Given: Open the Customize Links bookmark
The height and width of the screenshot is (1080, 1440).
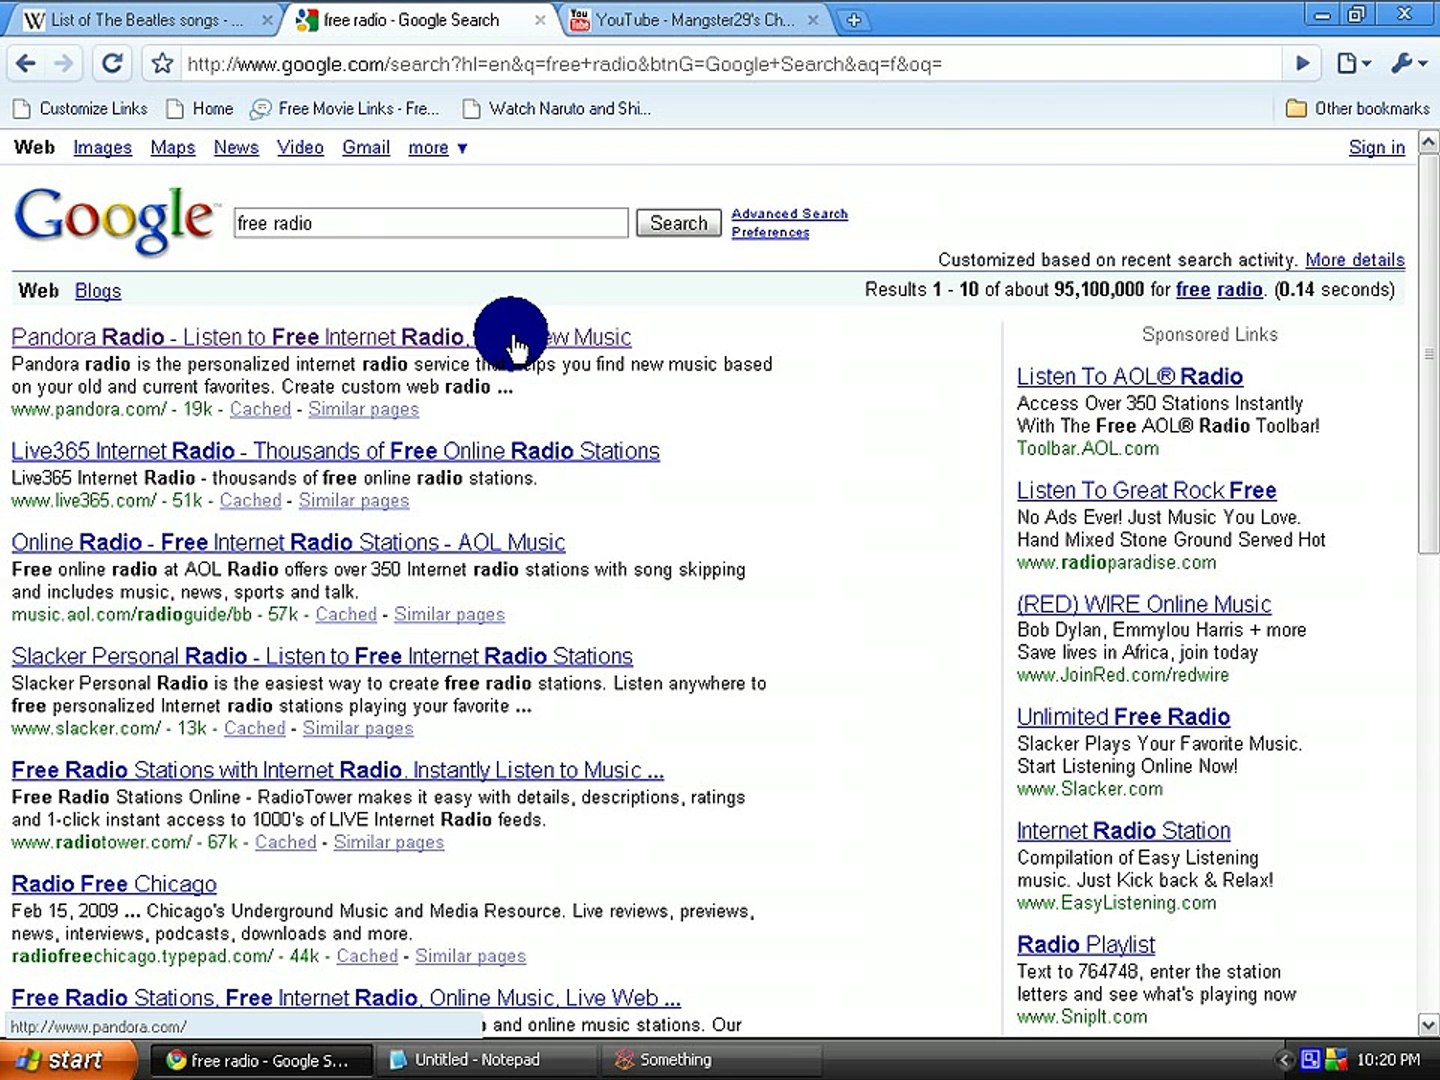Looking at the screenshot, I should (80, 109).
